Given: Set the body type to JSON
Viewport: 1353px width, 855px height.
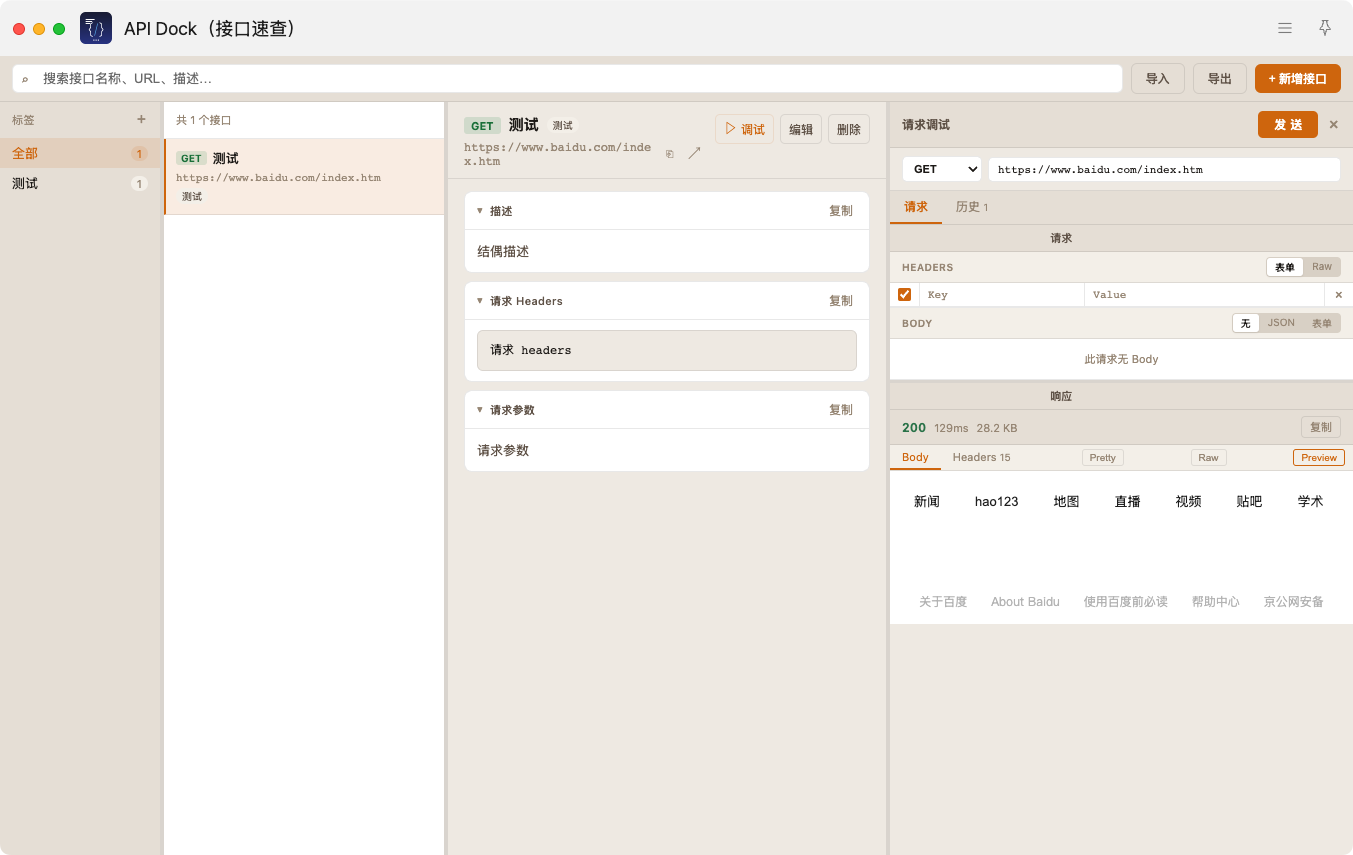Looking at the screenshot, I should 1280,323.
